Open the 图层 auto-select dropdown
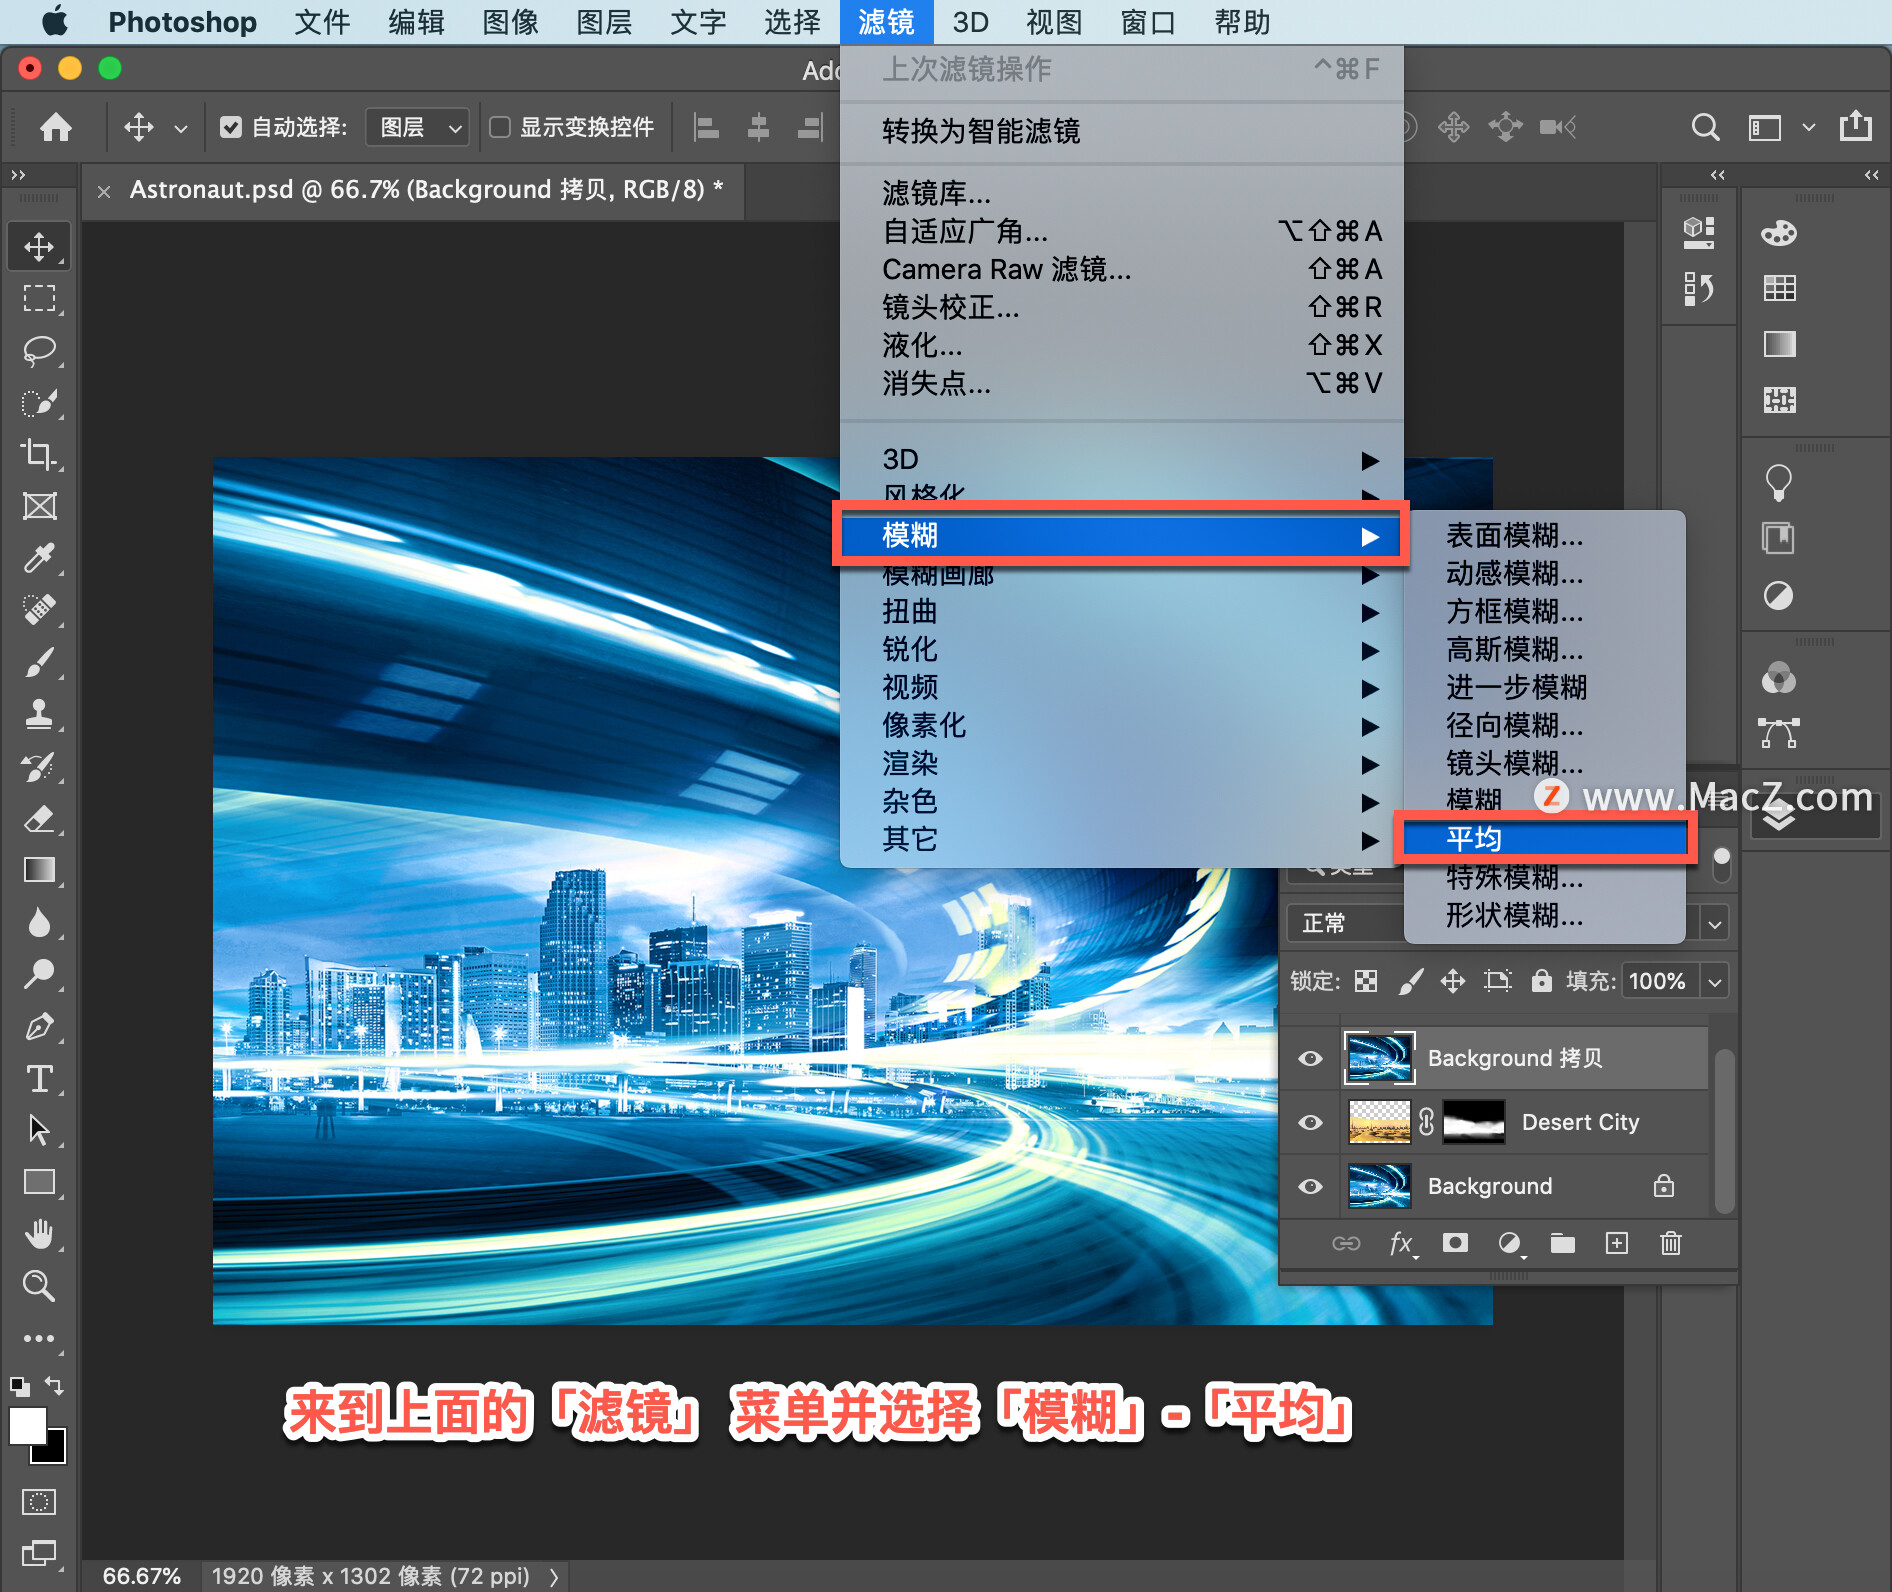 (418, 127)
